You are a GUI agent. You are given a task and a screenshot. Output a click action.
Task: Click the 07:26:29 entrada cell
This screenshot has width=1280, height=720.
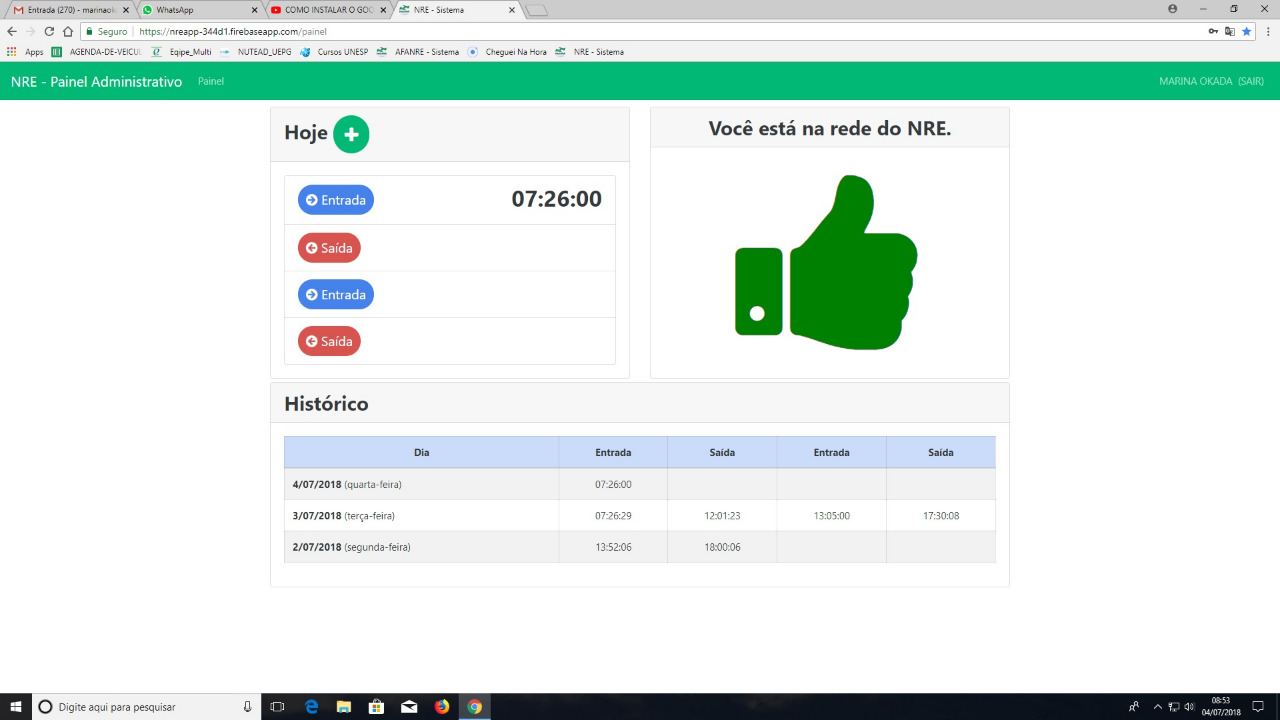[613, 516]
